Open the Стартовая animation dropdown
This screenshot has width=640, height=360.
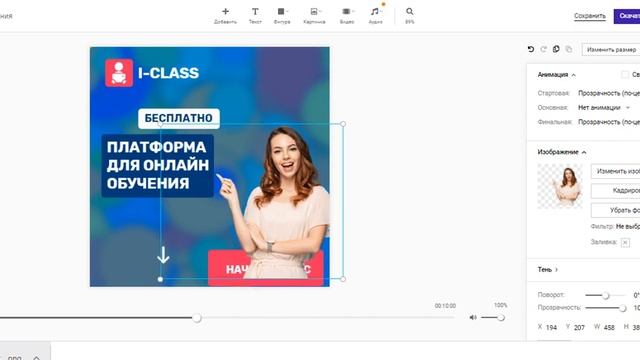[x=609, y=93]
